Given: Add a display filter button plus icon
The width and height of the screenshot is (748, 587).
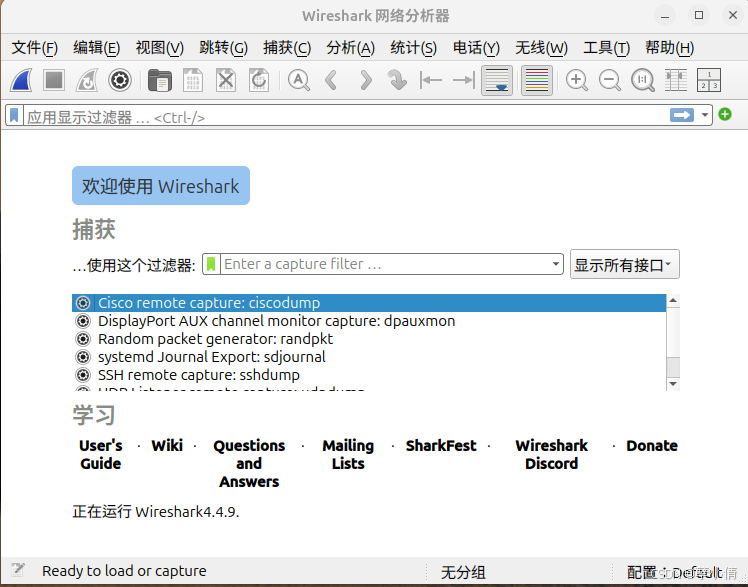Looking at the screenshot, I should click(x=725, y=114).
